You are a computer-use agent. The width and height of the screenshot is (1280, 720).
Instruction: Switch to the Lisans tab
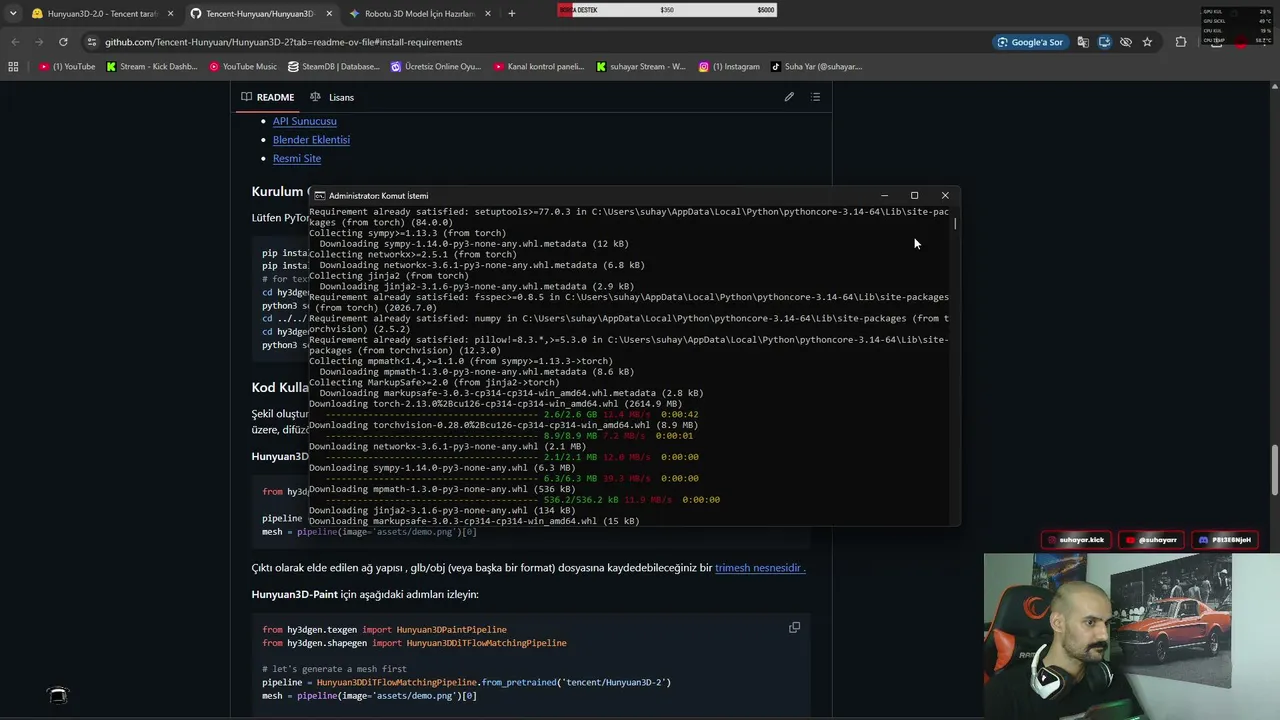[332, 97]
